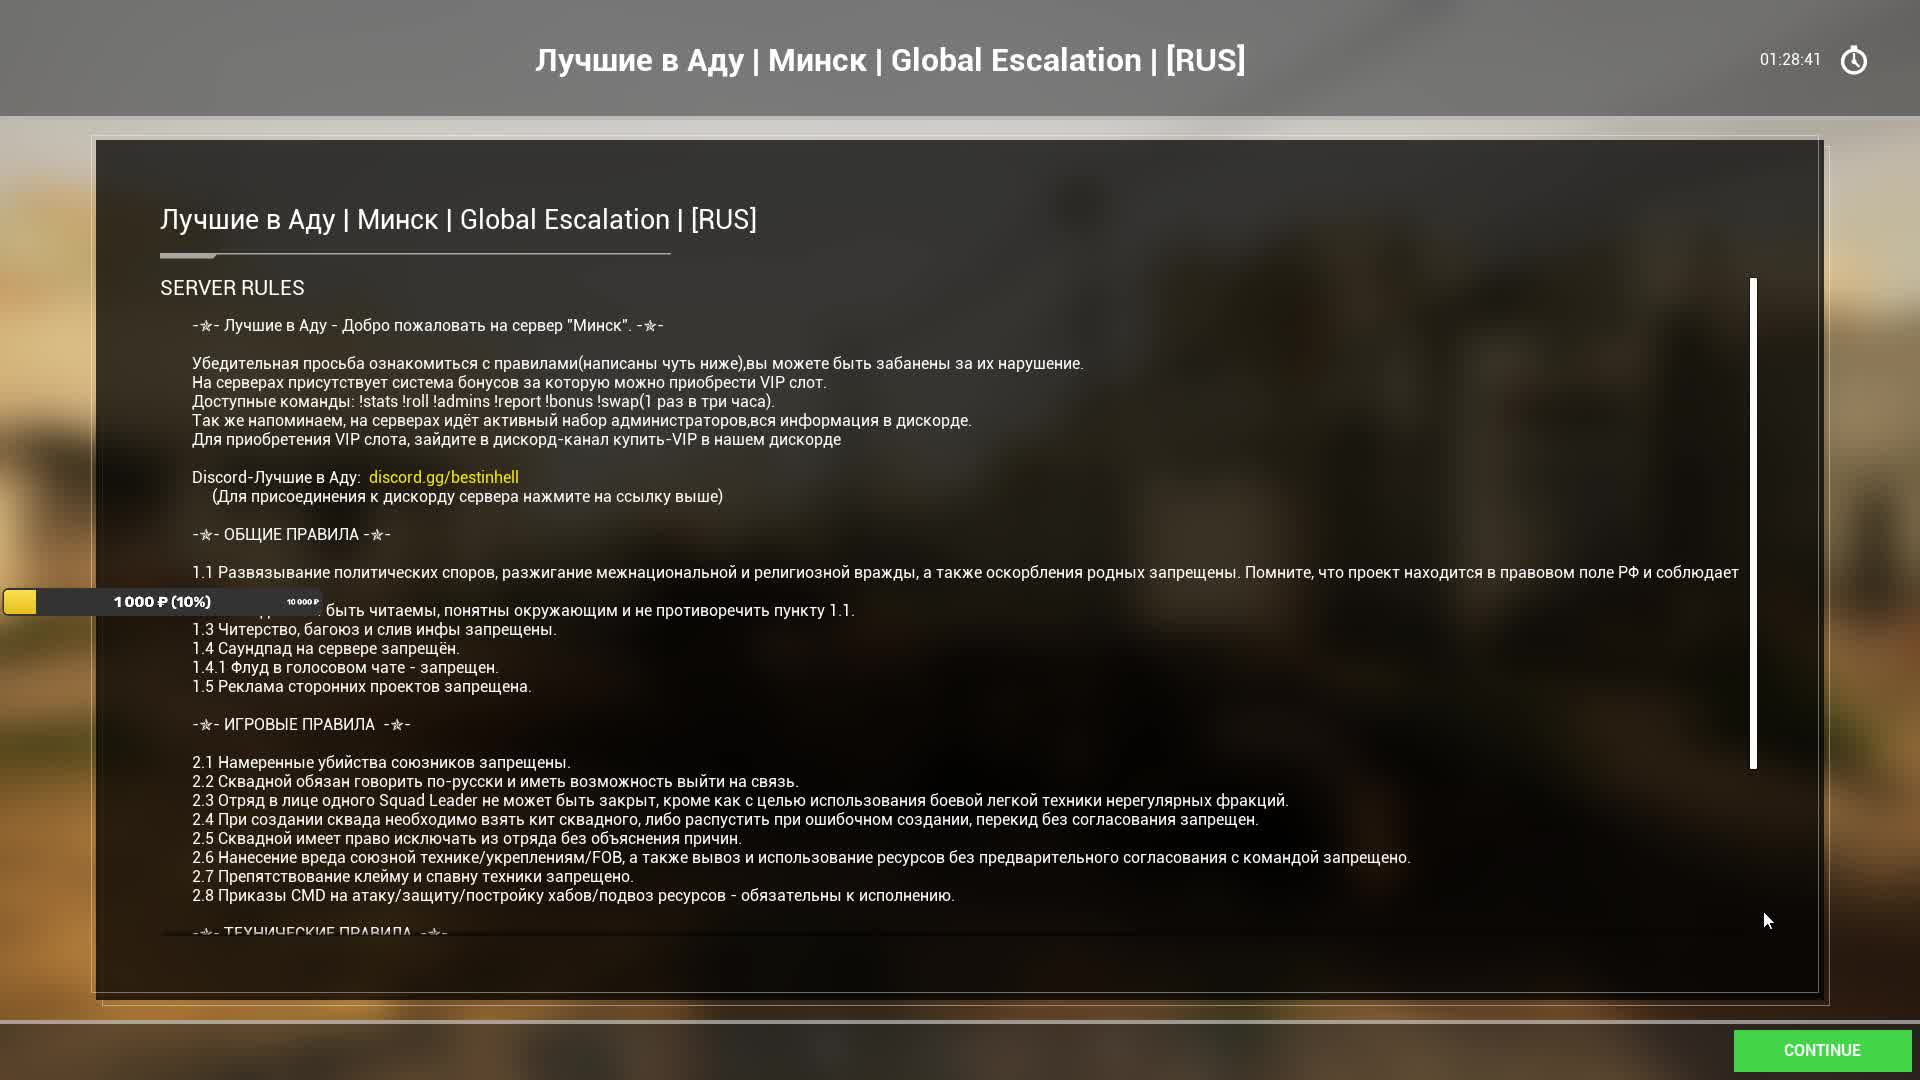Click scrollbar track below the thumb
The width and height of the screenshot is (1920, 1080).
click(1753, 850)
